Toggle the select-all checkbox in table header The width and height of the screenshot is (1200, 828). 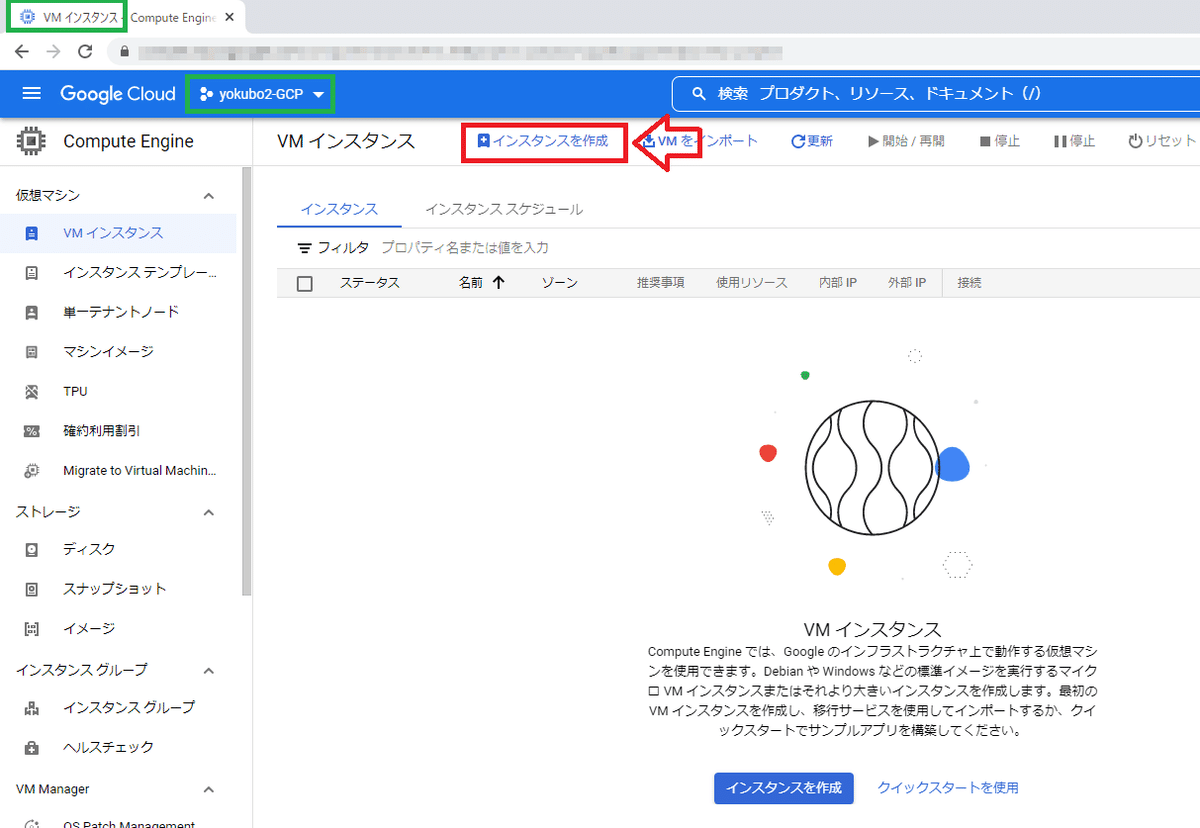(x=305, y=284)
